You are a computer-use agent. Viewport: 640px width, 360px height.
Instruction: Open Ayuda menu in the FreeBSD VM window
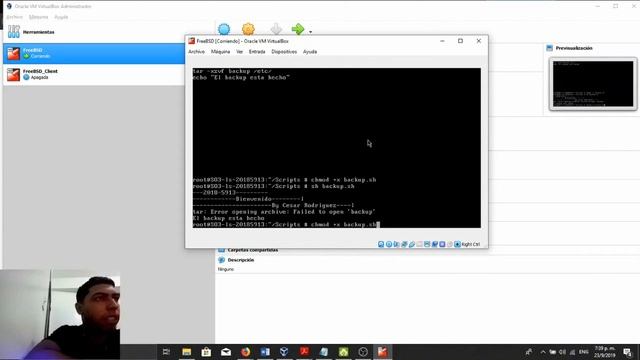pos(310,52)
